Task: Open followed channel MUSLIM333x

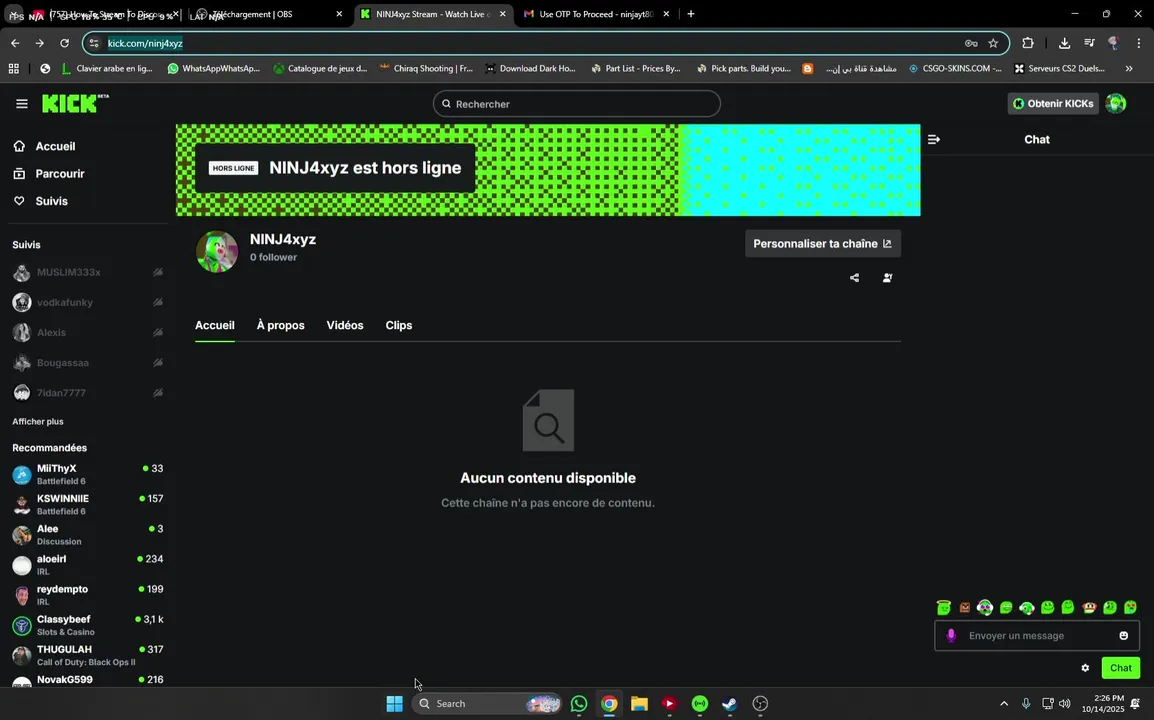Action: (x=88, y=272)
